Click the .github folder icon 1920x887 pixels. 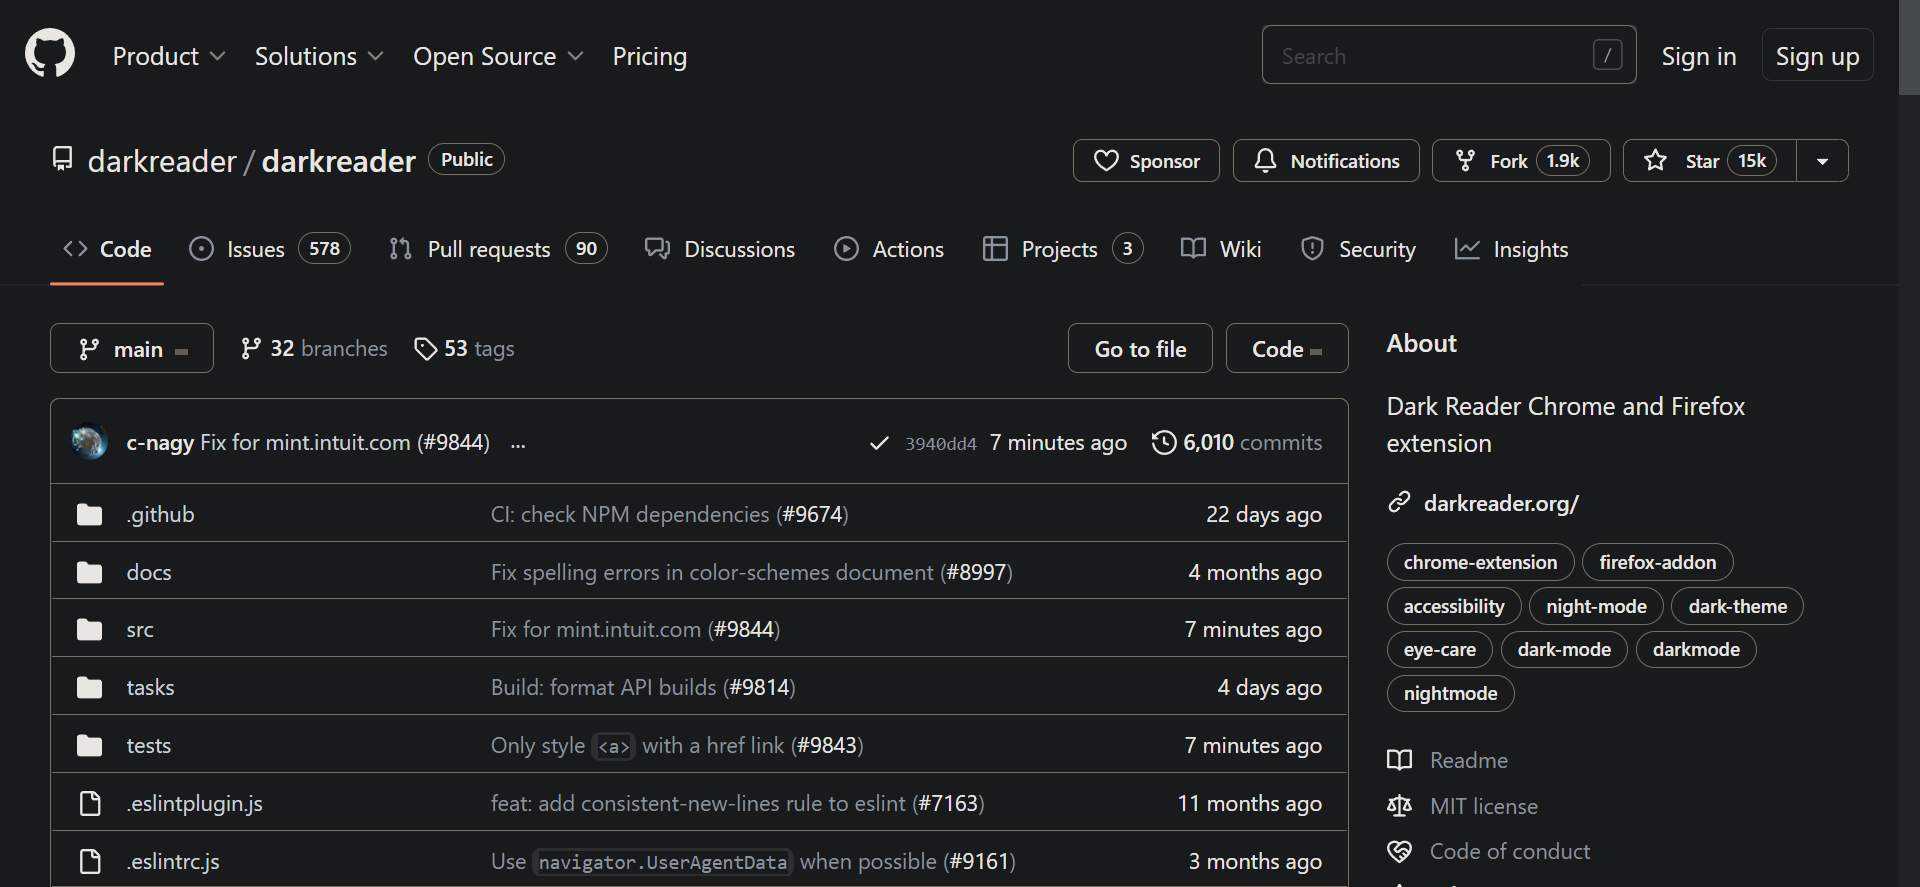pyautogui.click(x=90, y=515)
